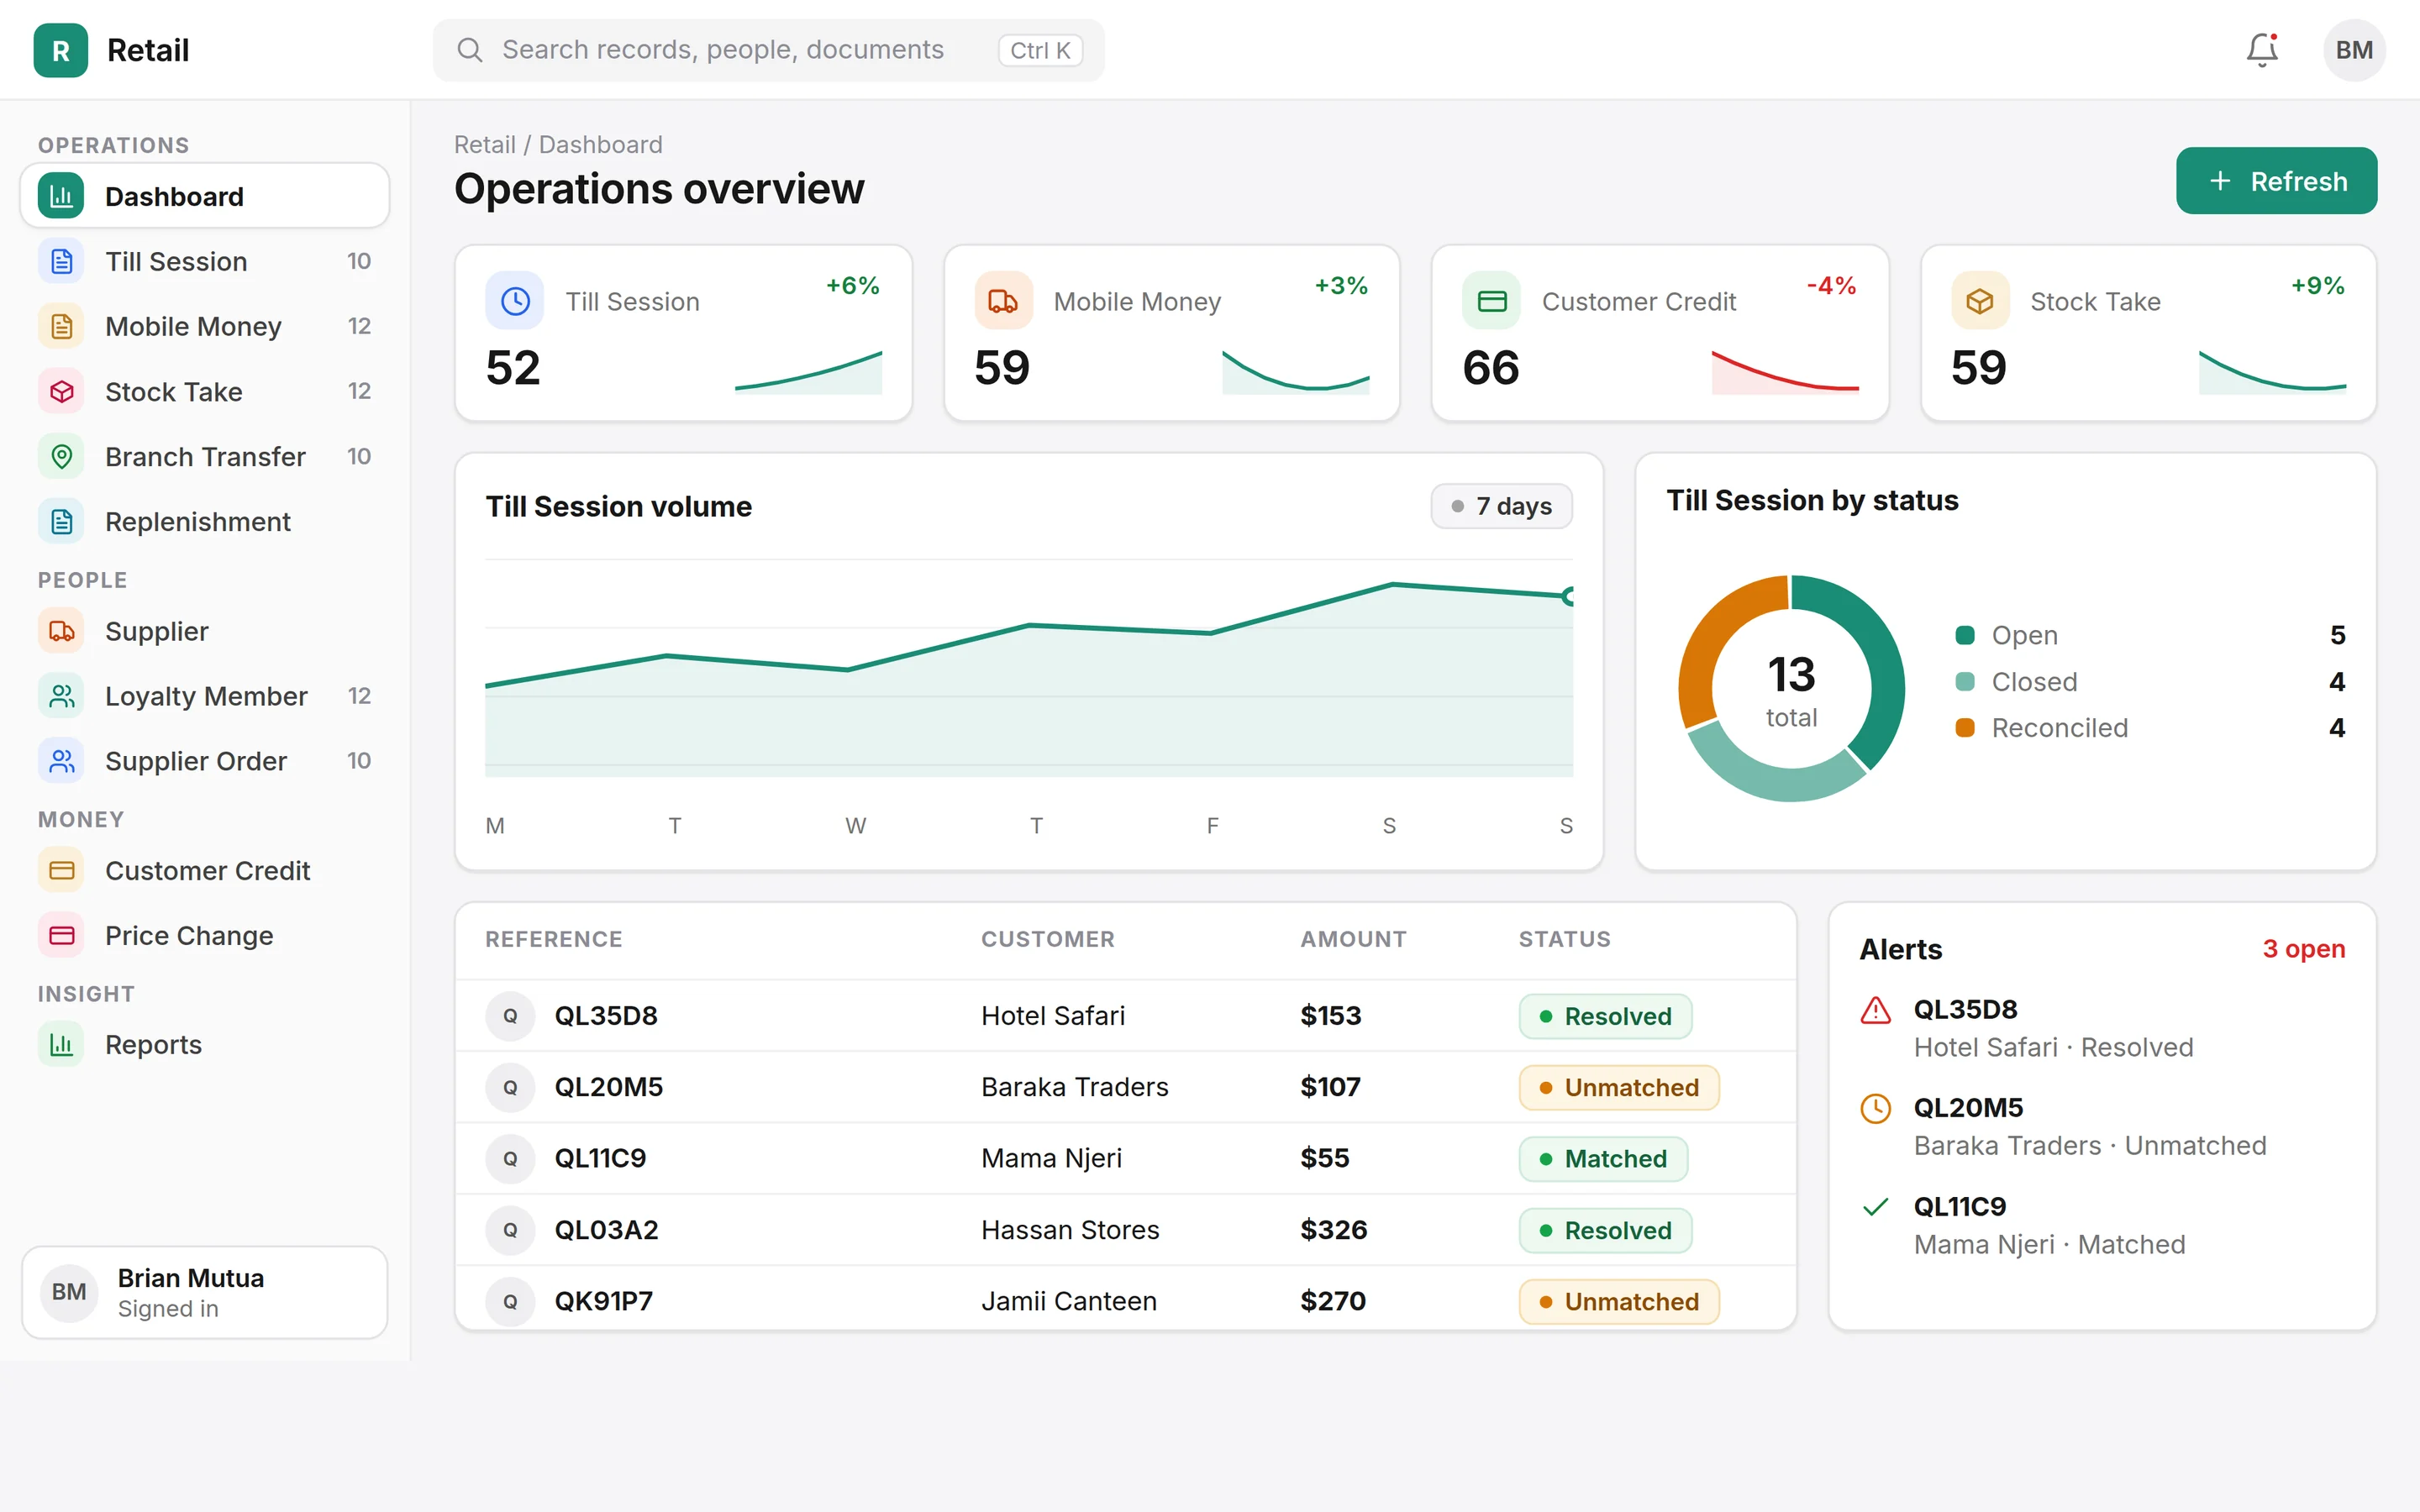Screen dimensions: 2420x1512
Task: Click the Replenishment document icon
Action: click(62, 521)
